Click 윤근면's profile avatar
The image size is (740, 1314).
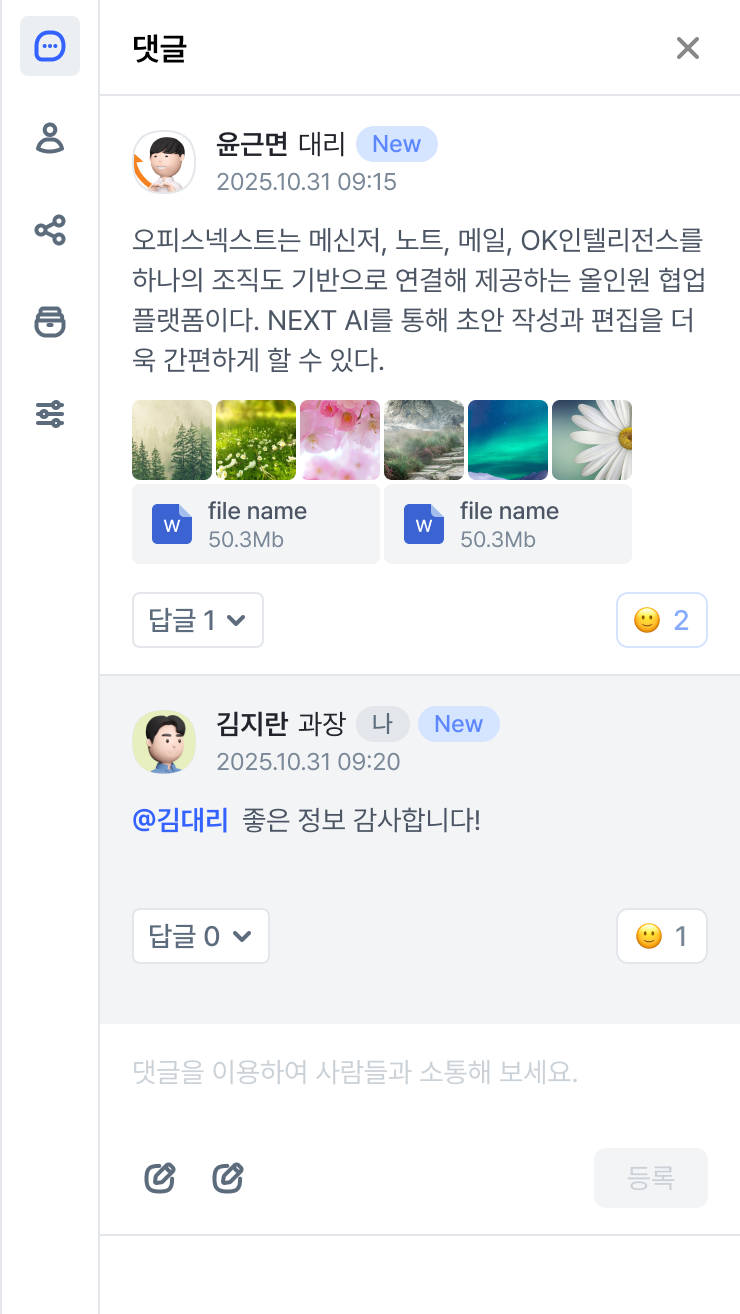pyautogui.click(x=164, y=162)
